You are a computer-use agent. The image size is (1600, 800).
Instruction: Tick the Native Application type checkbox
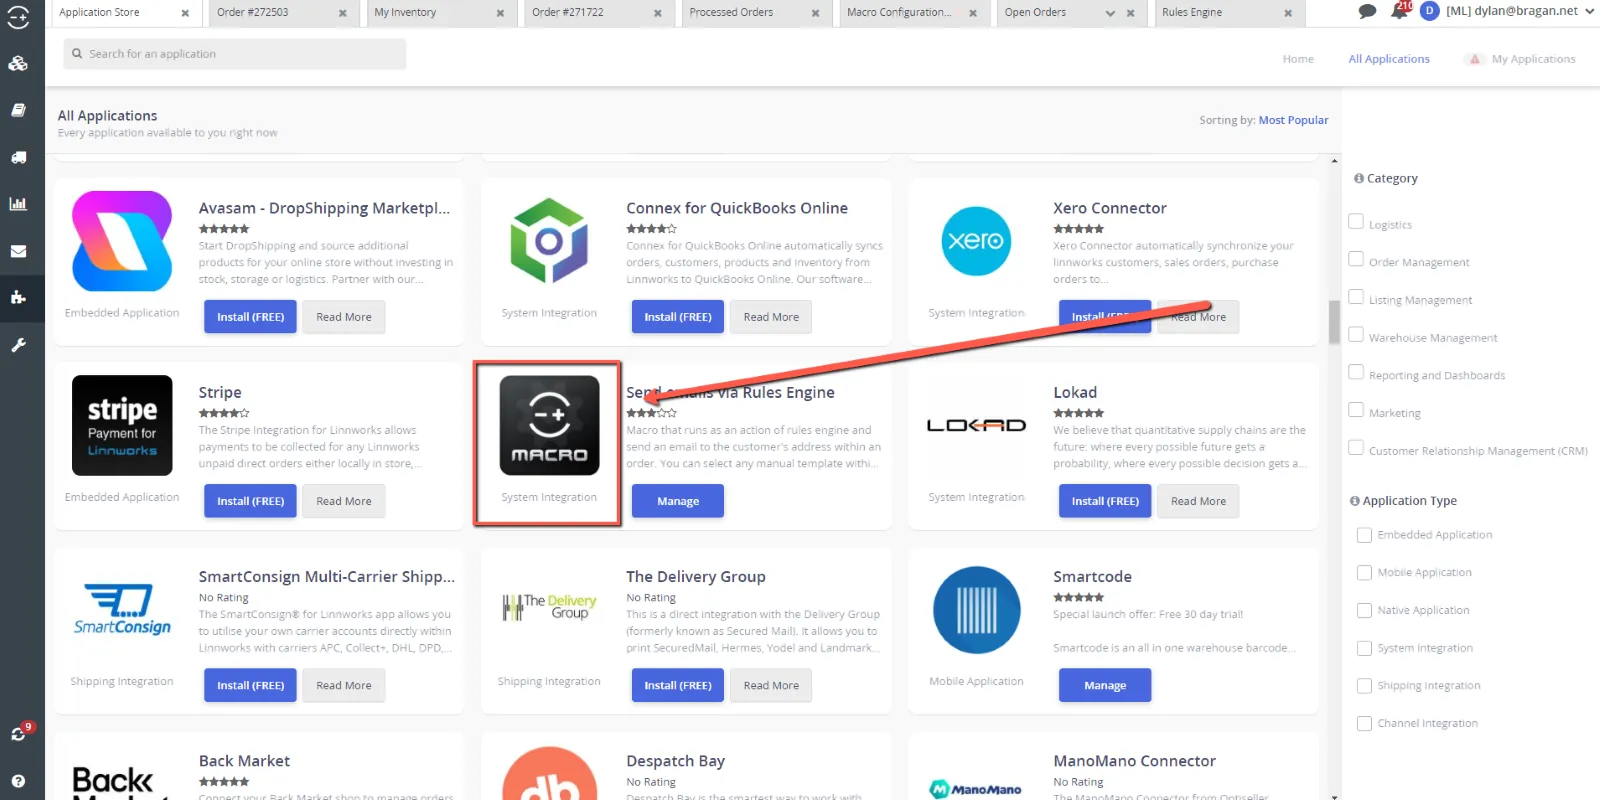(1364, 610)
